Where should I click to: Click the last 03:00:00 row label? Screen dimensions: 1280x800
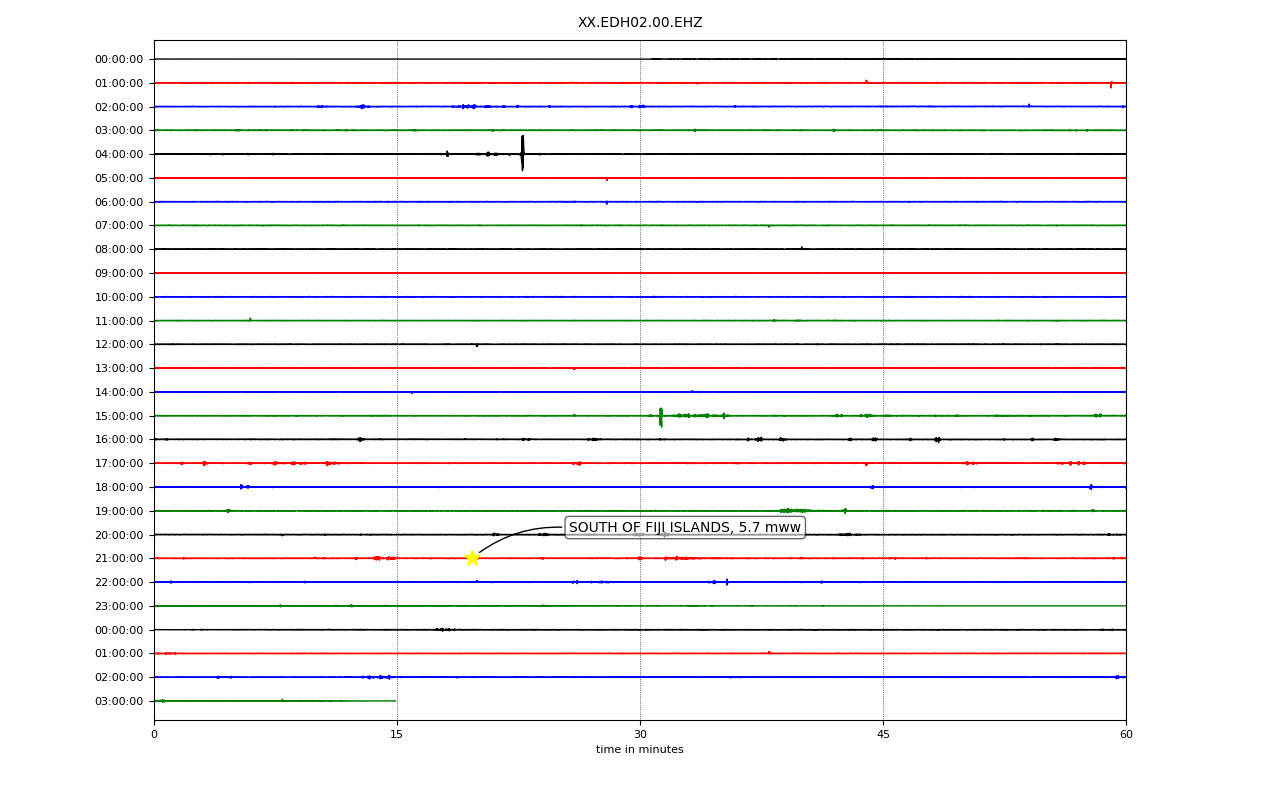click(x=119, y=701)
